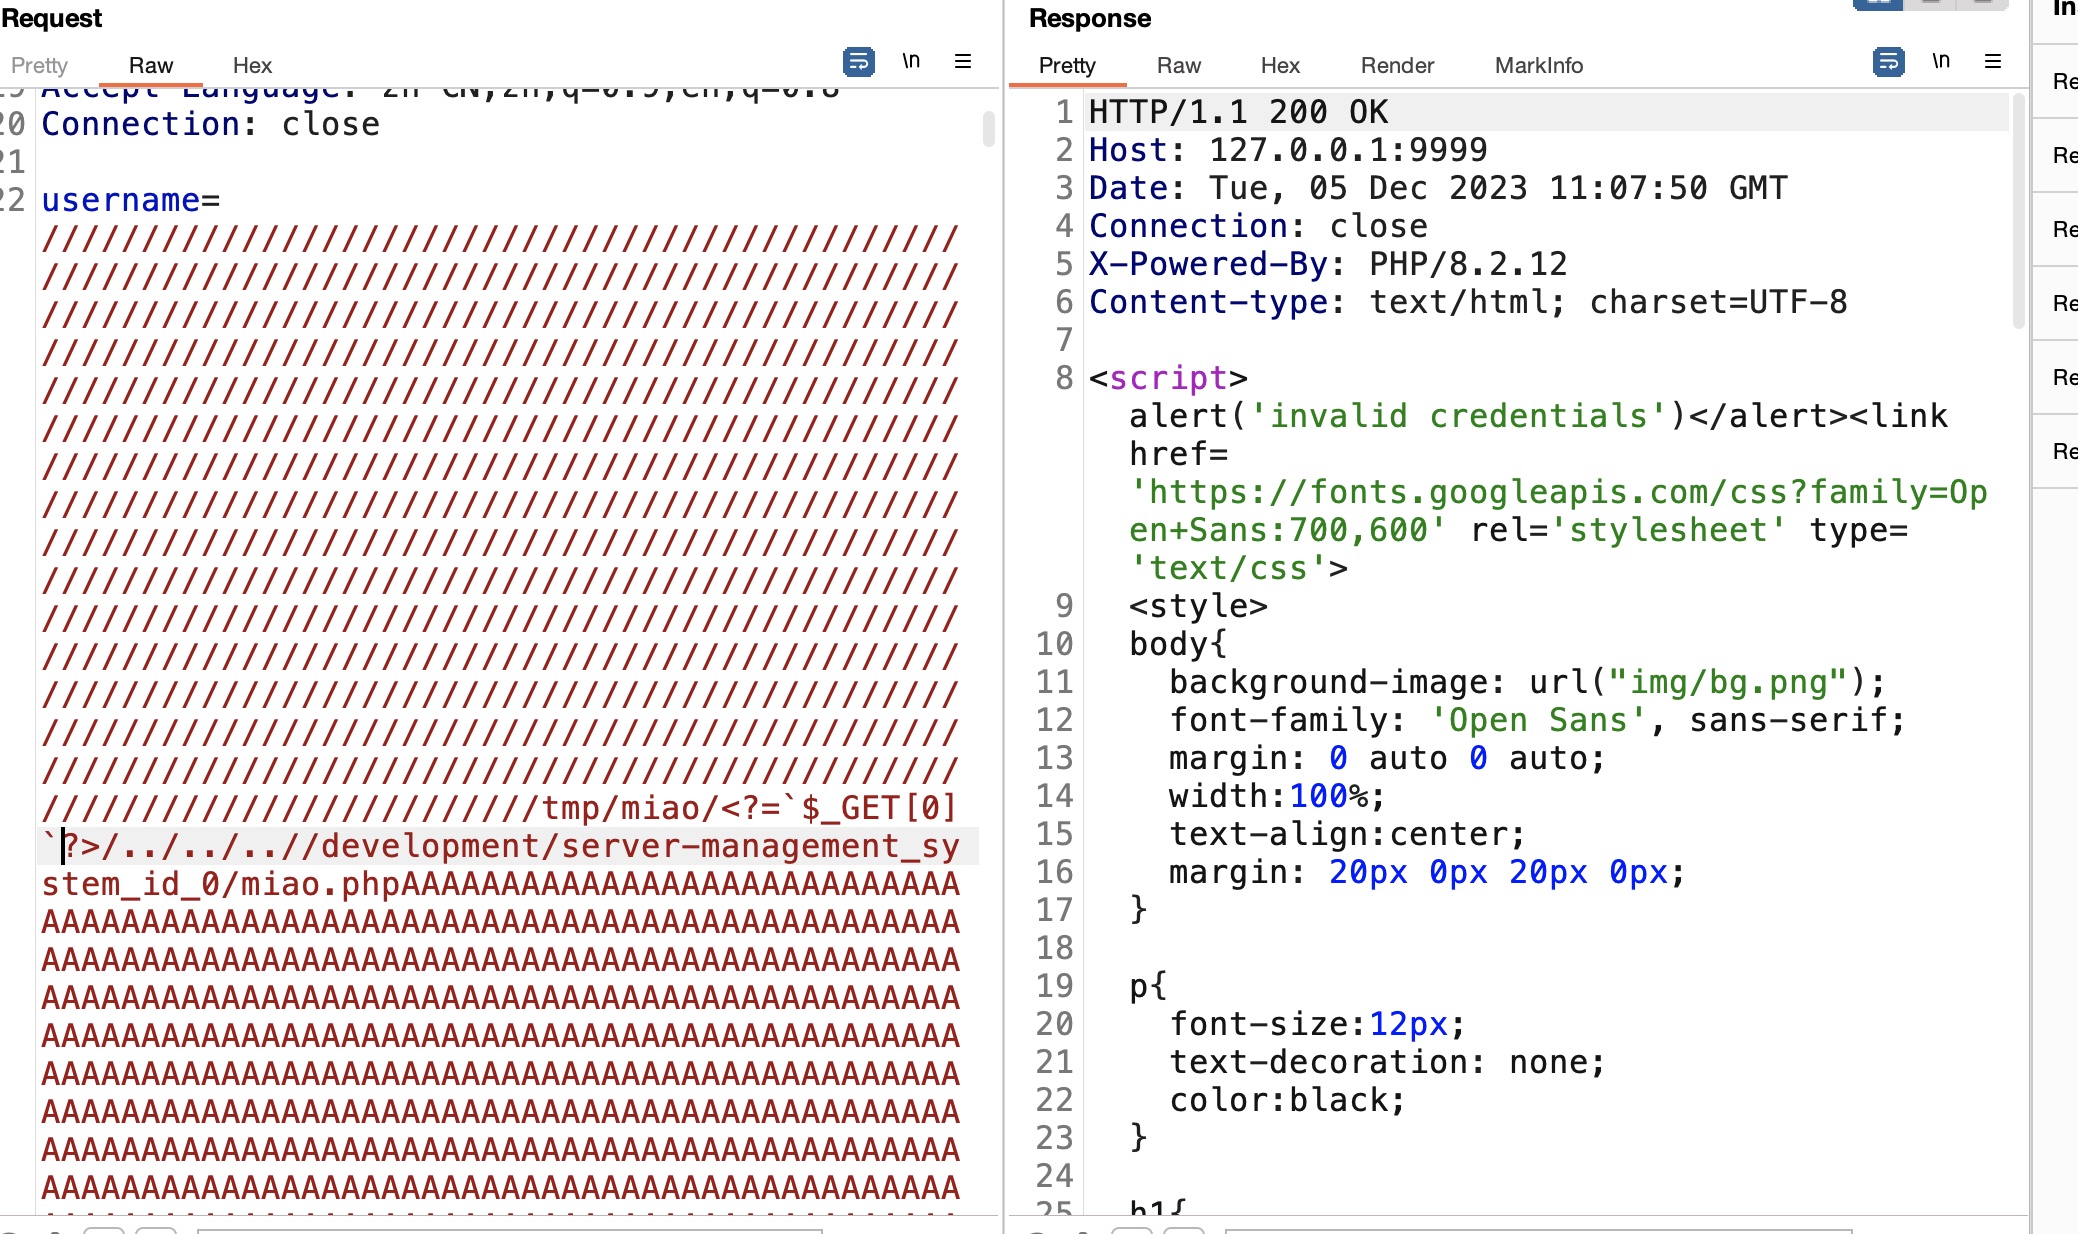Click the Request pane vertical scrollbar thumb
The width and height of the screenshot is (2078, 1234).
pyautogui.click(x=988, y=128)
